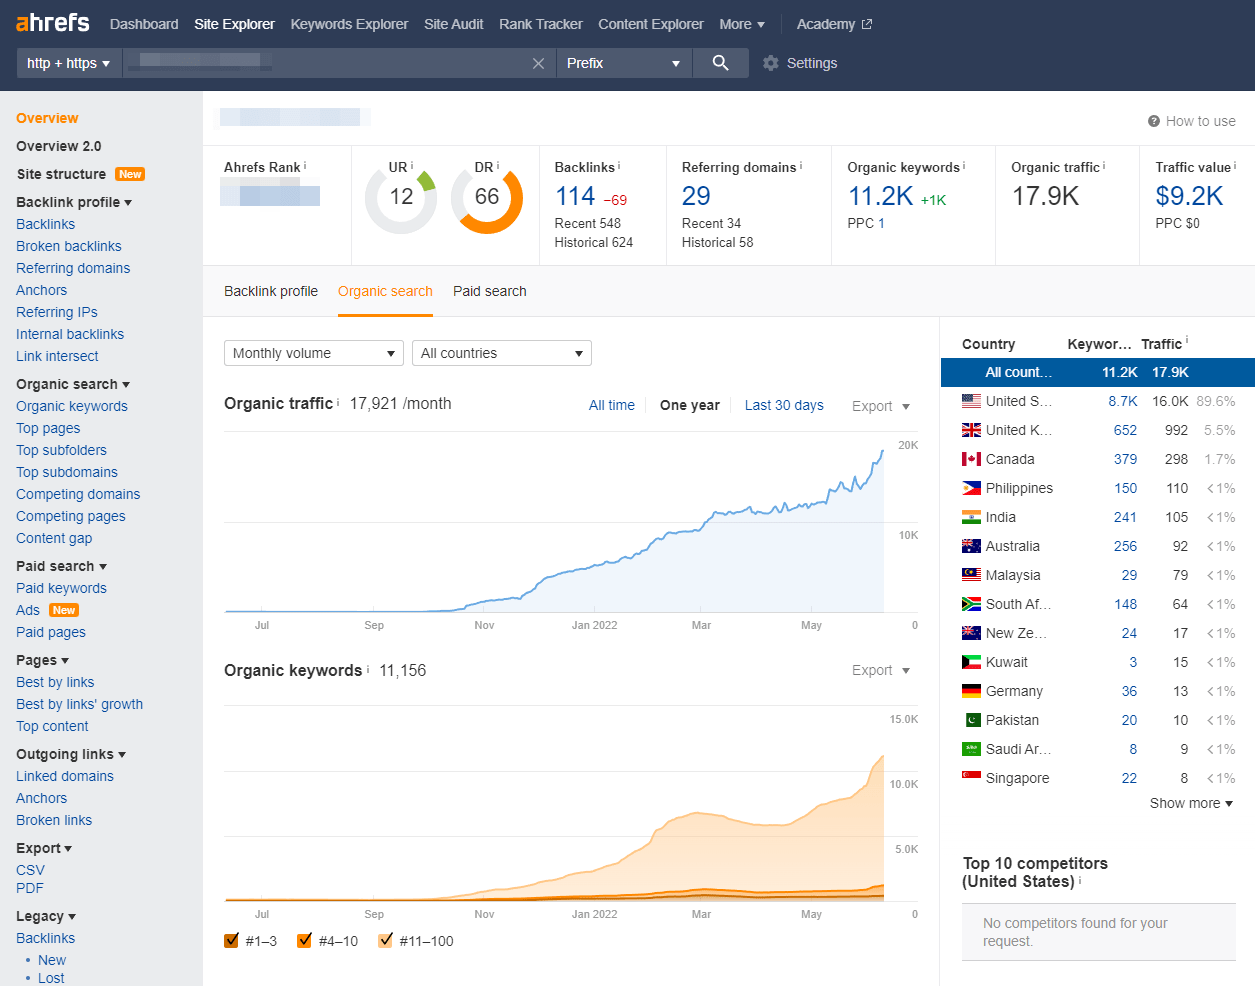
Task: Open the All countries dropdown
Action: (x=502, y=353)
